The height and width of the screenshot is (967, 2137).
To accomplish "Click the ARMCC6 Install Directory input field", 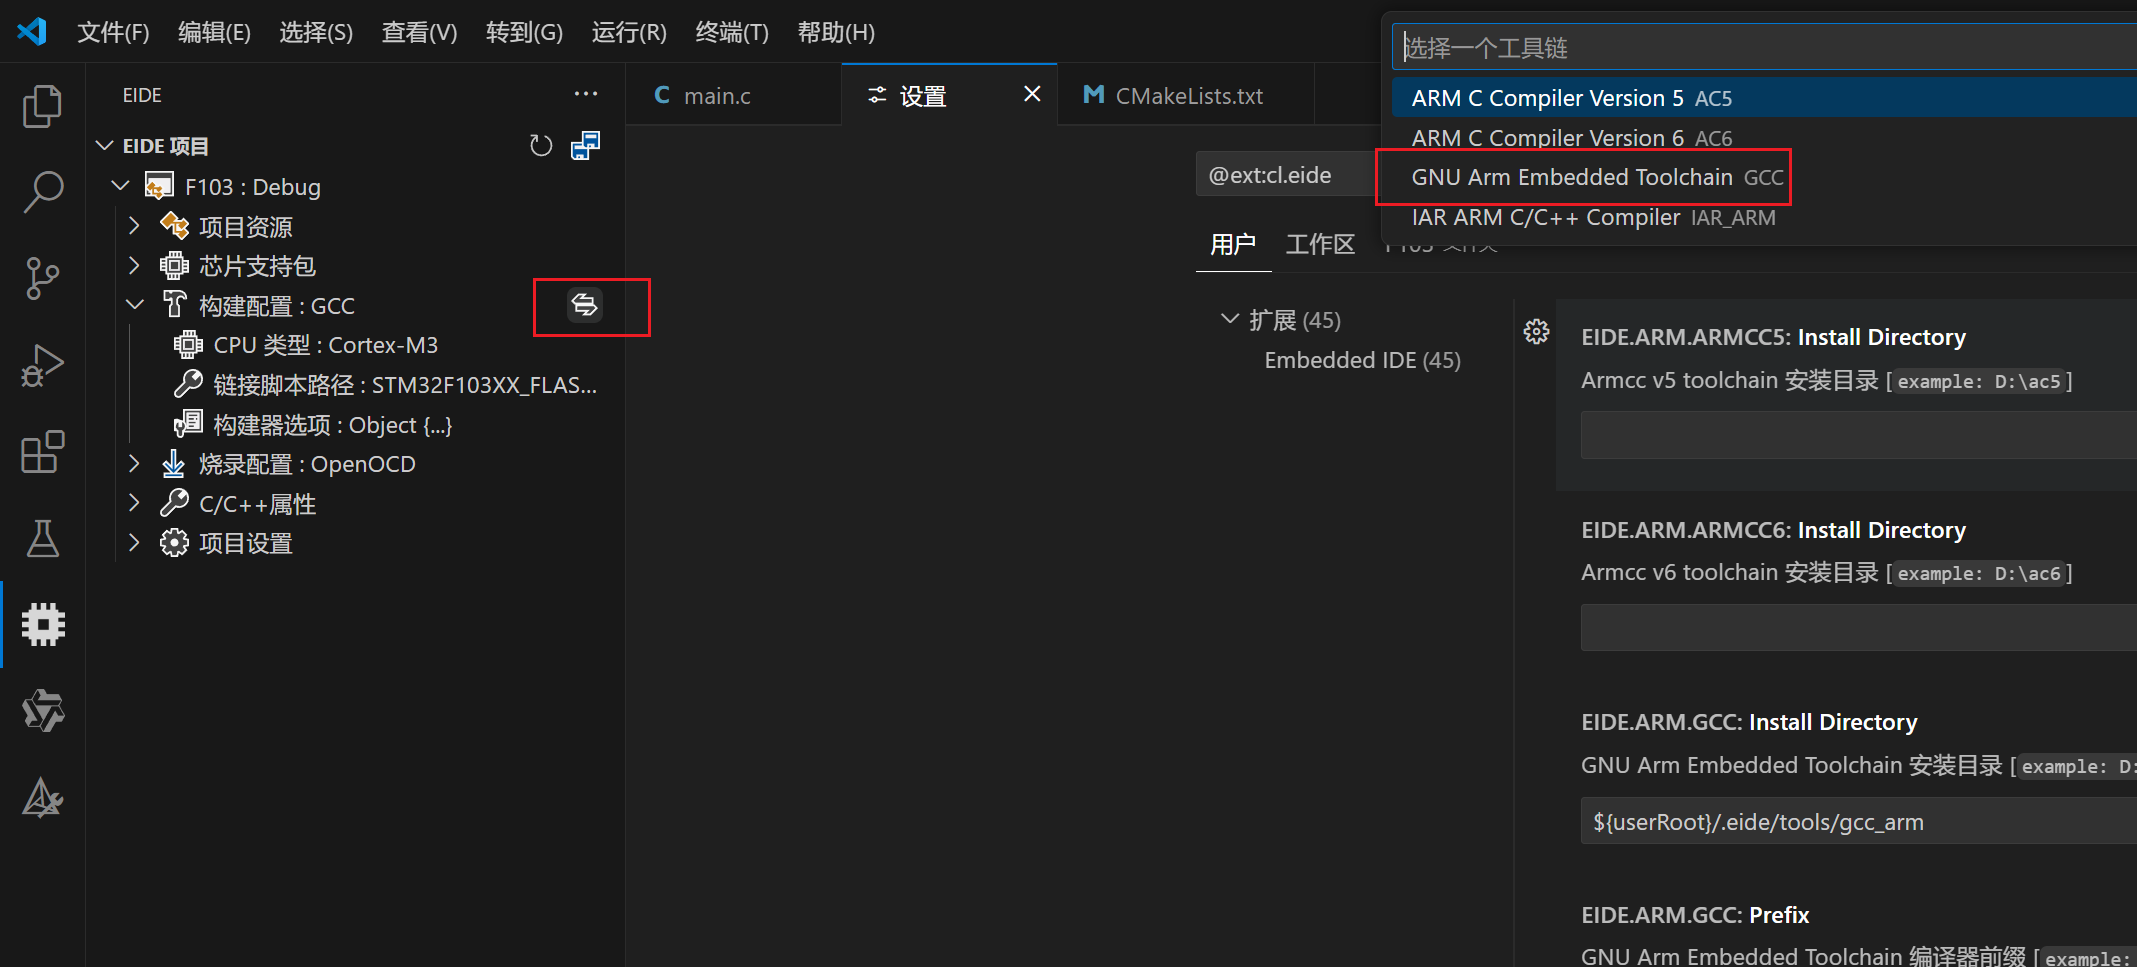I will [x=1858, y=628].
